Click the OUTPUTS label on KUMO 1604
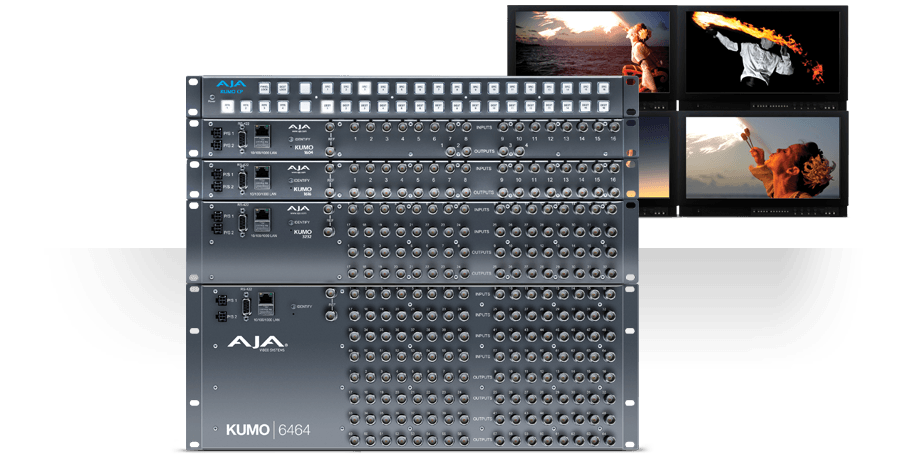Viewport: 900px width, 470px height. [484, 151]
